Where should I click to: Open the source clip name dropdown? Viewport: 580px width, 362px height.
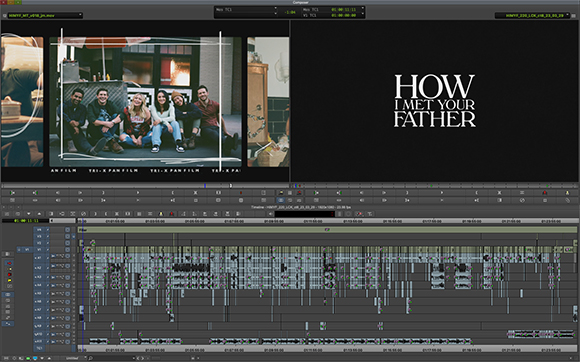[45, 15]
